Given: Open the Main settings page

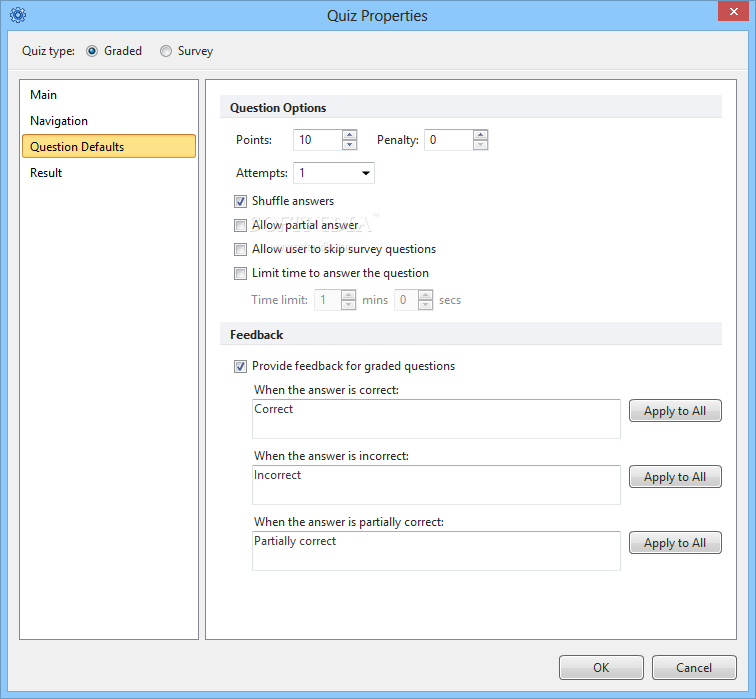Looking at the screenshot, I should click(109, 94).
